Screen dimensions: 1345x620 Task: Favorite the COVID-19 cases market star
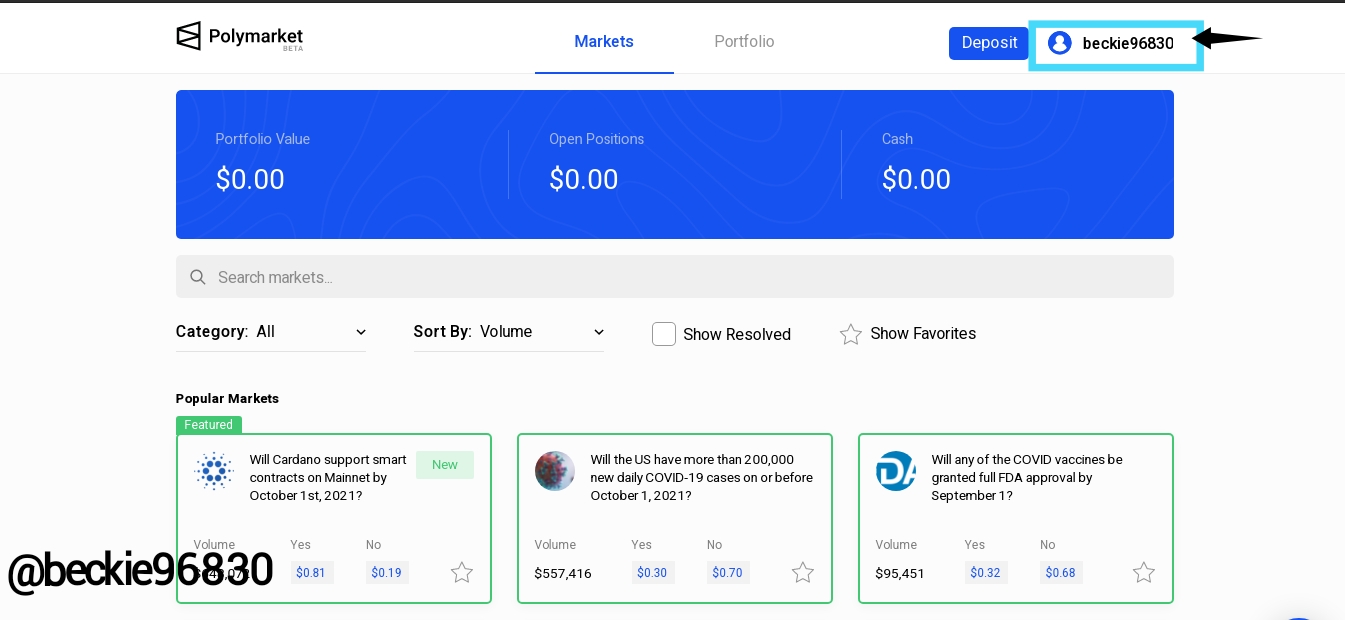point(803,572)
